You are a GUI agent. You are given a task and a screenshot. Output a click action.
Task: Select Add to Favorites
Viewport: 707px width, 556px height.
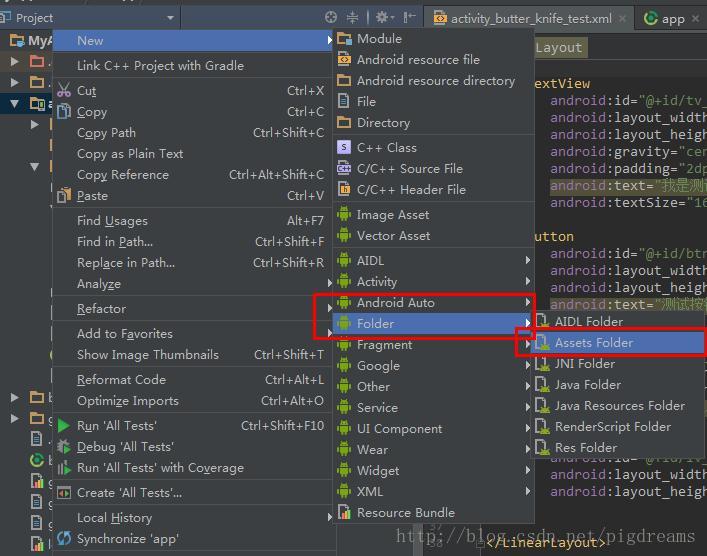point(193,334)
